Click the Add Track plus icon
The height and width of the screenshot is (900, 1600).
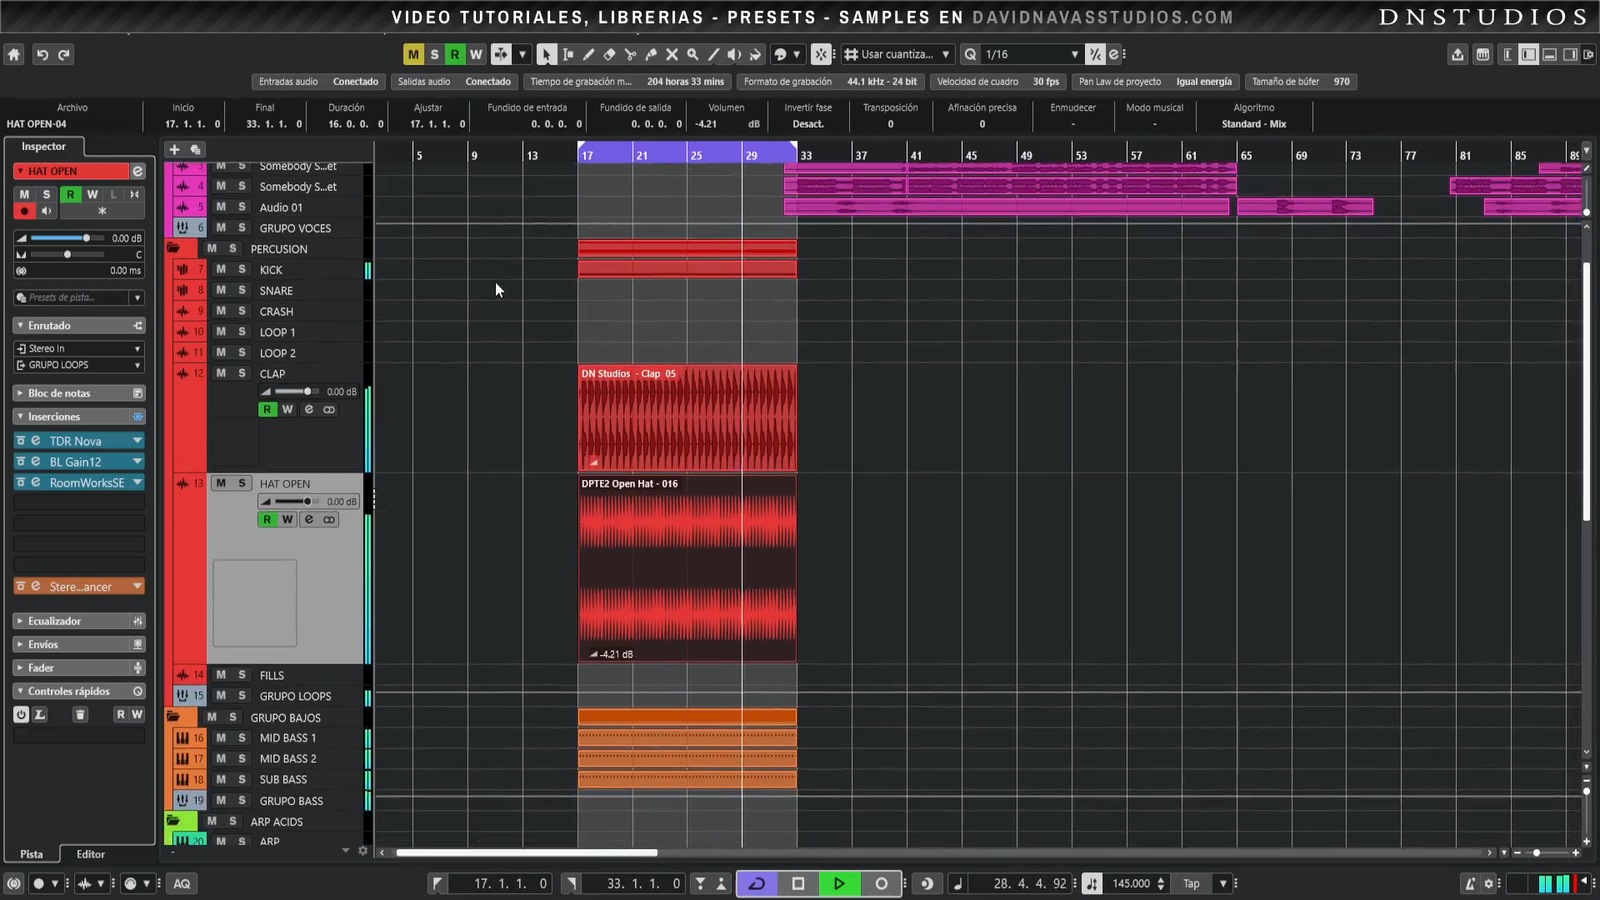click(x=174, y=149)
